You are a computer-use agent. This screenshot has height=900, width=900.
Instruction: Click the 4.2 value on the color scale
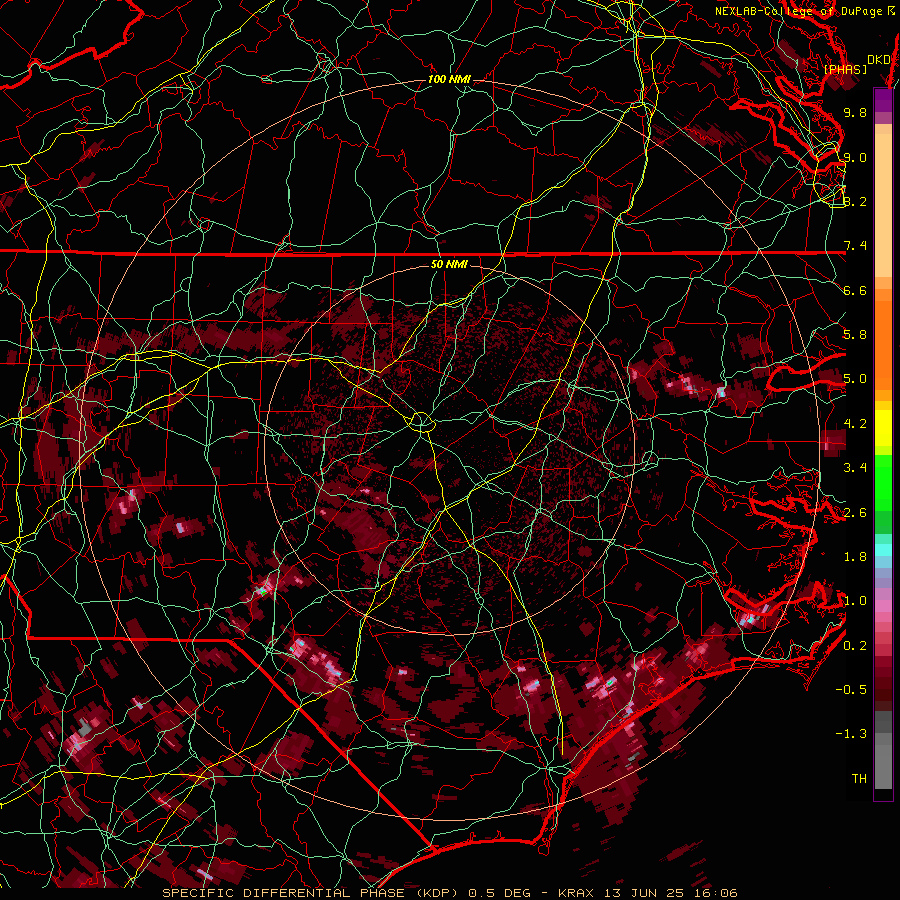point(855,424)
